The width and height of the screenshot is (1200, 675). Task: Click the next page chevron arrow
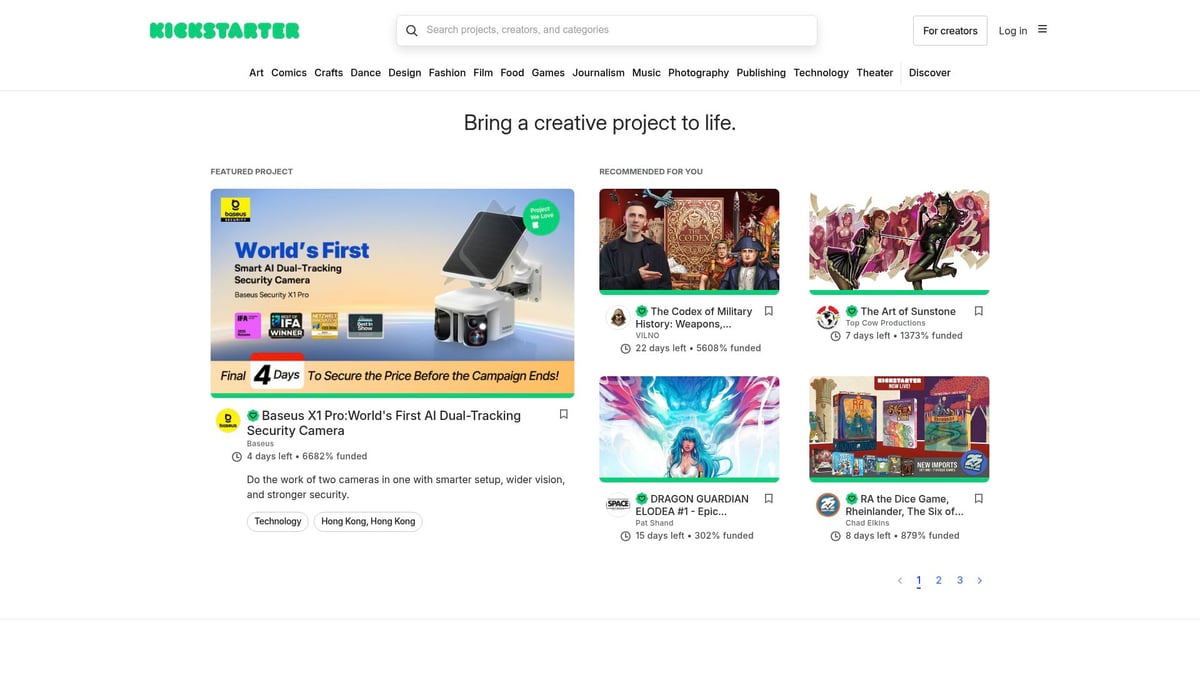tap(979, 580)
